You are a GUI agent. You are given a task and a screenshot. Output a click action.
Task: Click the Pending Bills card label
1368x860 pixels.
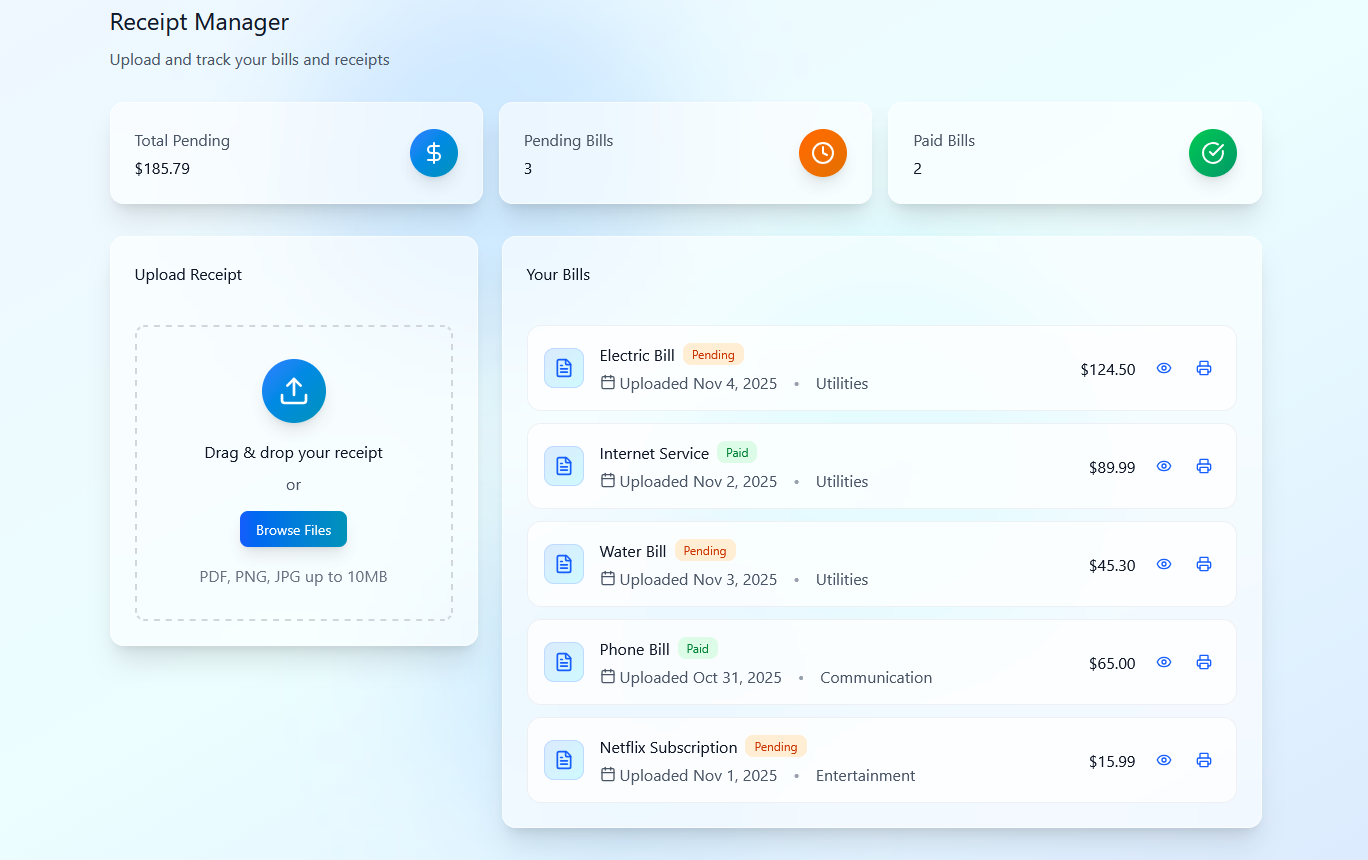(x=568, y=141)
